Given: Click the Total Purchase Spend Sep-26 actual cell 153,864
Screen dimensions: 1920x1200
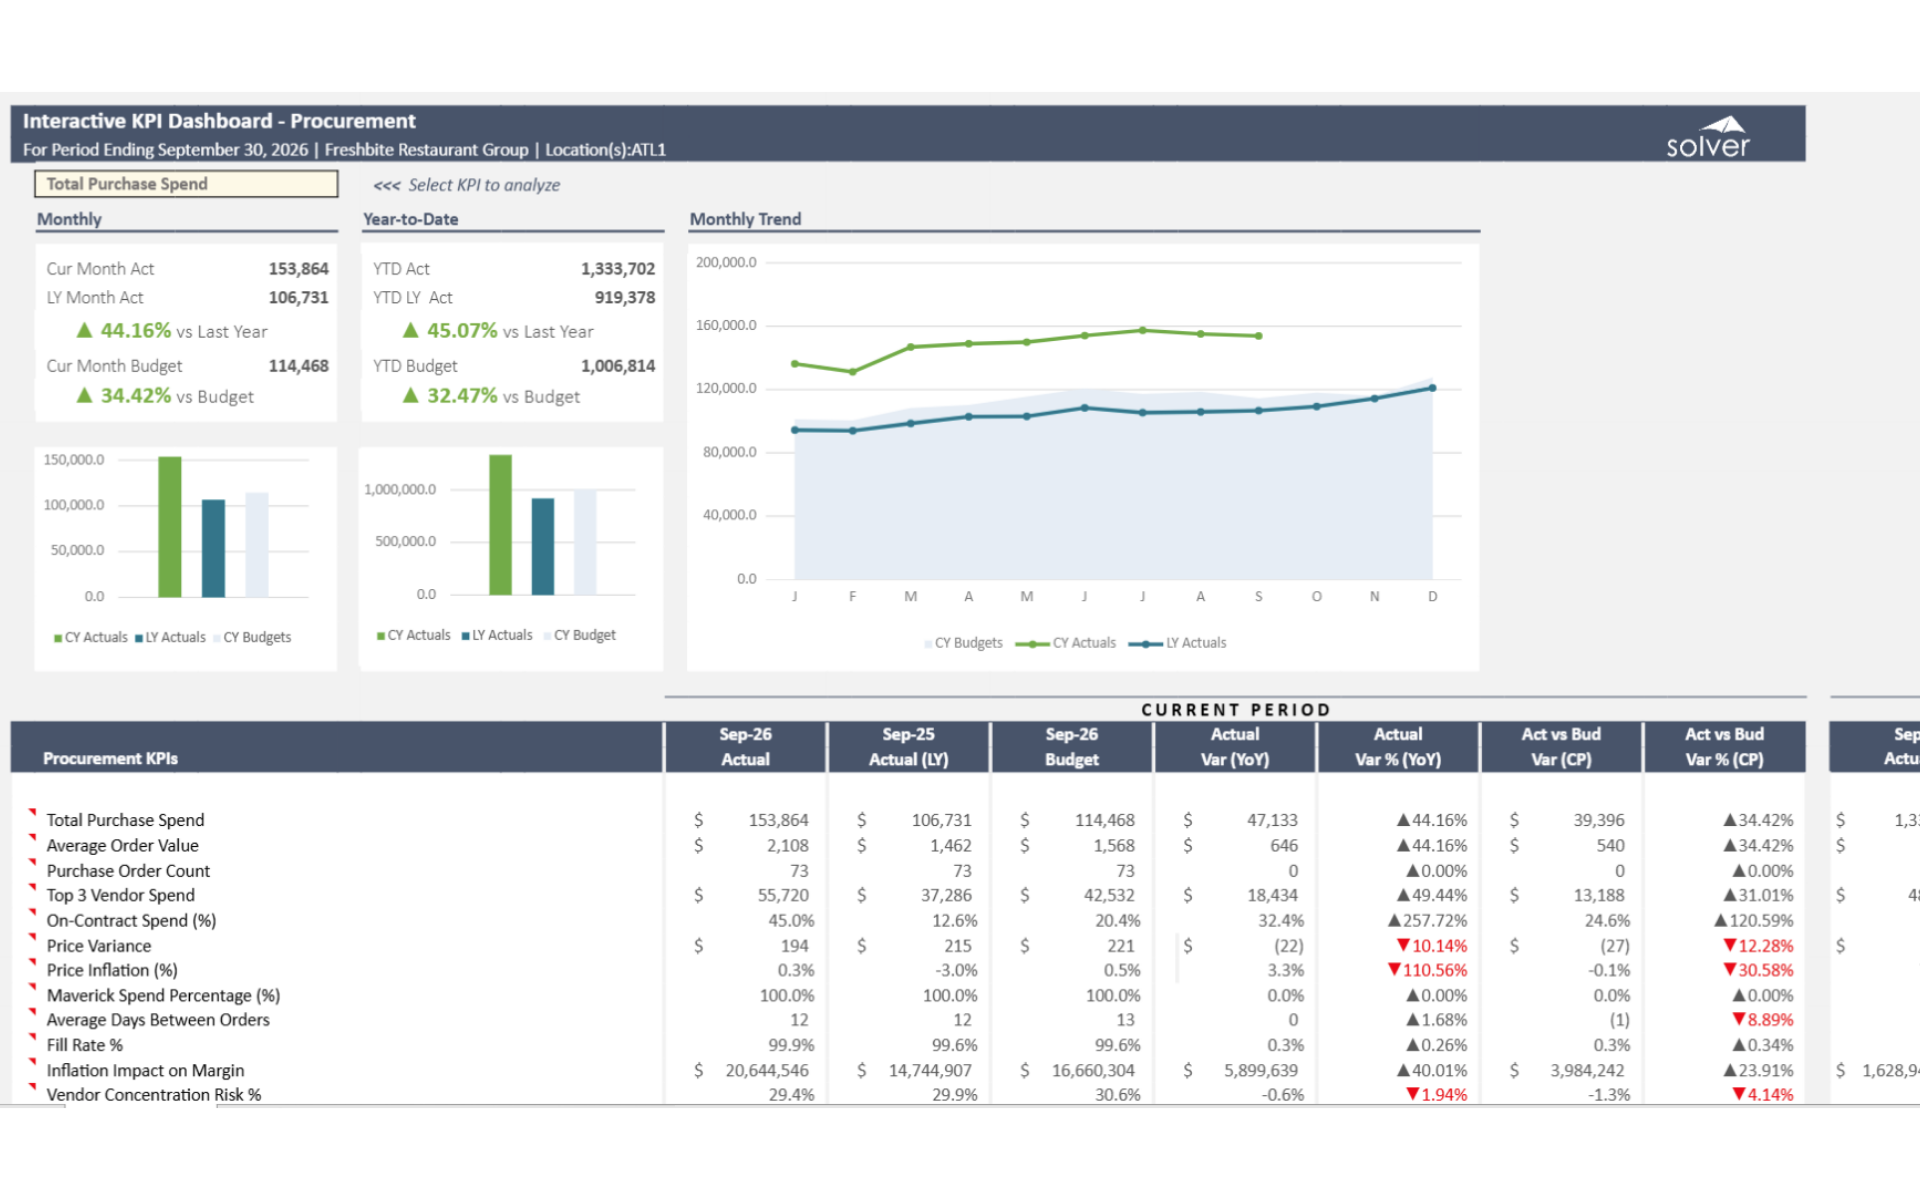Looking at the screenshot, I should (778, 820).
